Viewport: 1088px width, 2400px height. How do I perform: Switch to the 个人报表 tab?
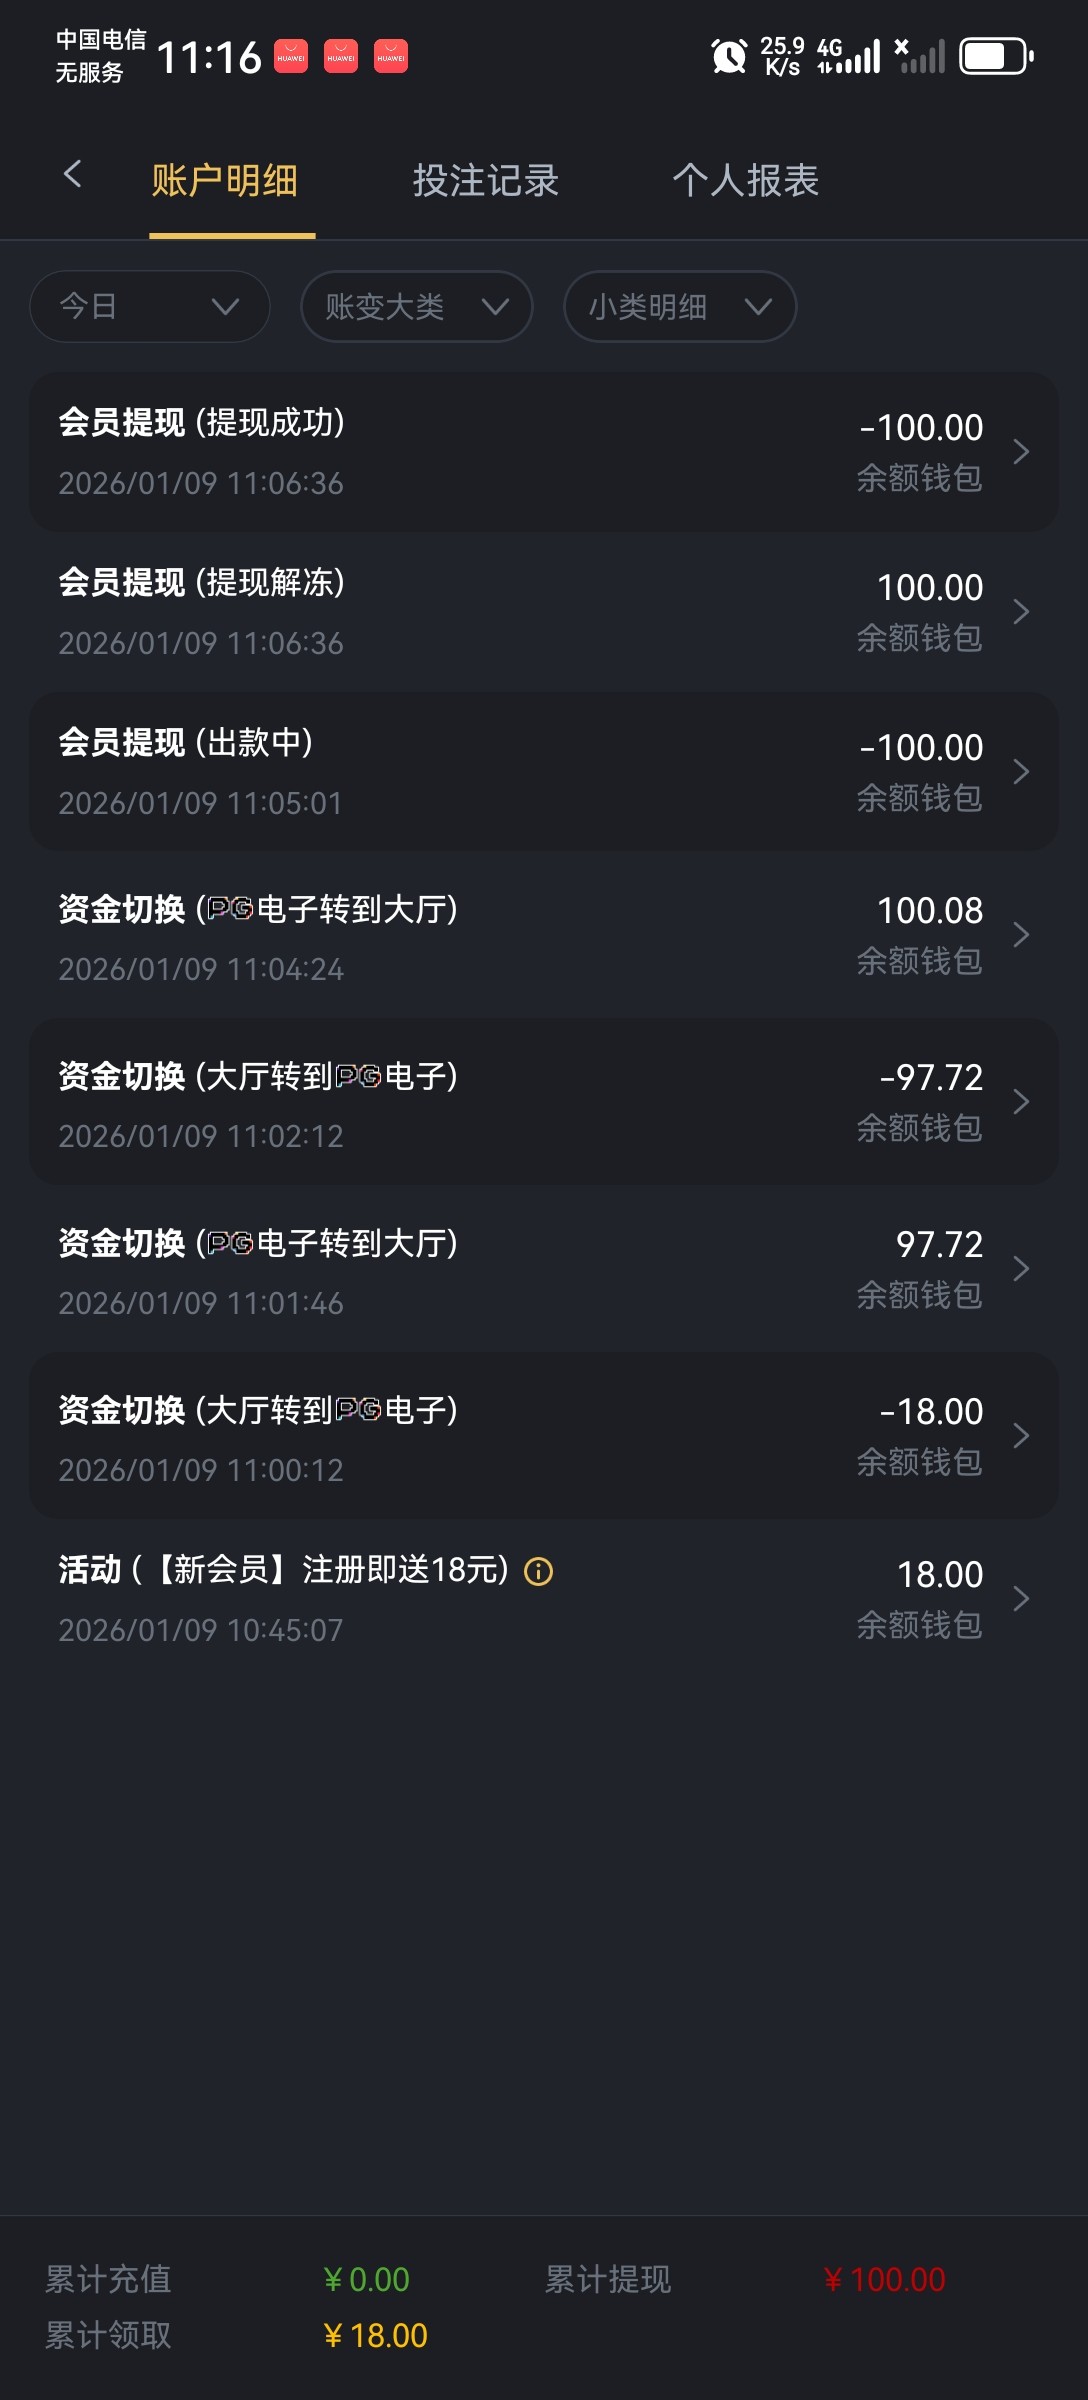746,181
